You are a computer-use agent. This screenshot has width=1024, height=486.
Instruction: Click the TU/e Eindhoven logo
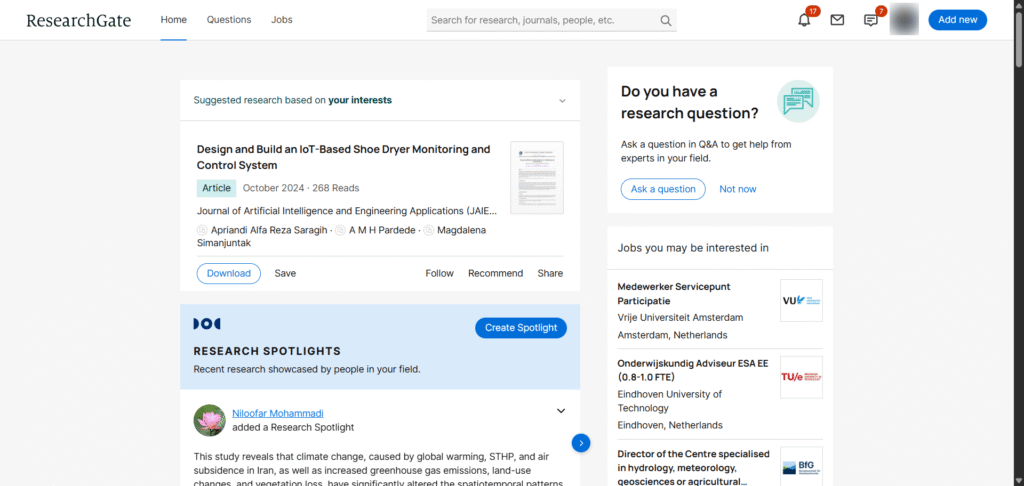[x=801, y=377]
